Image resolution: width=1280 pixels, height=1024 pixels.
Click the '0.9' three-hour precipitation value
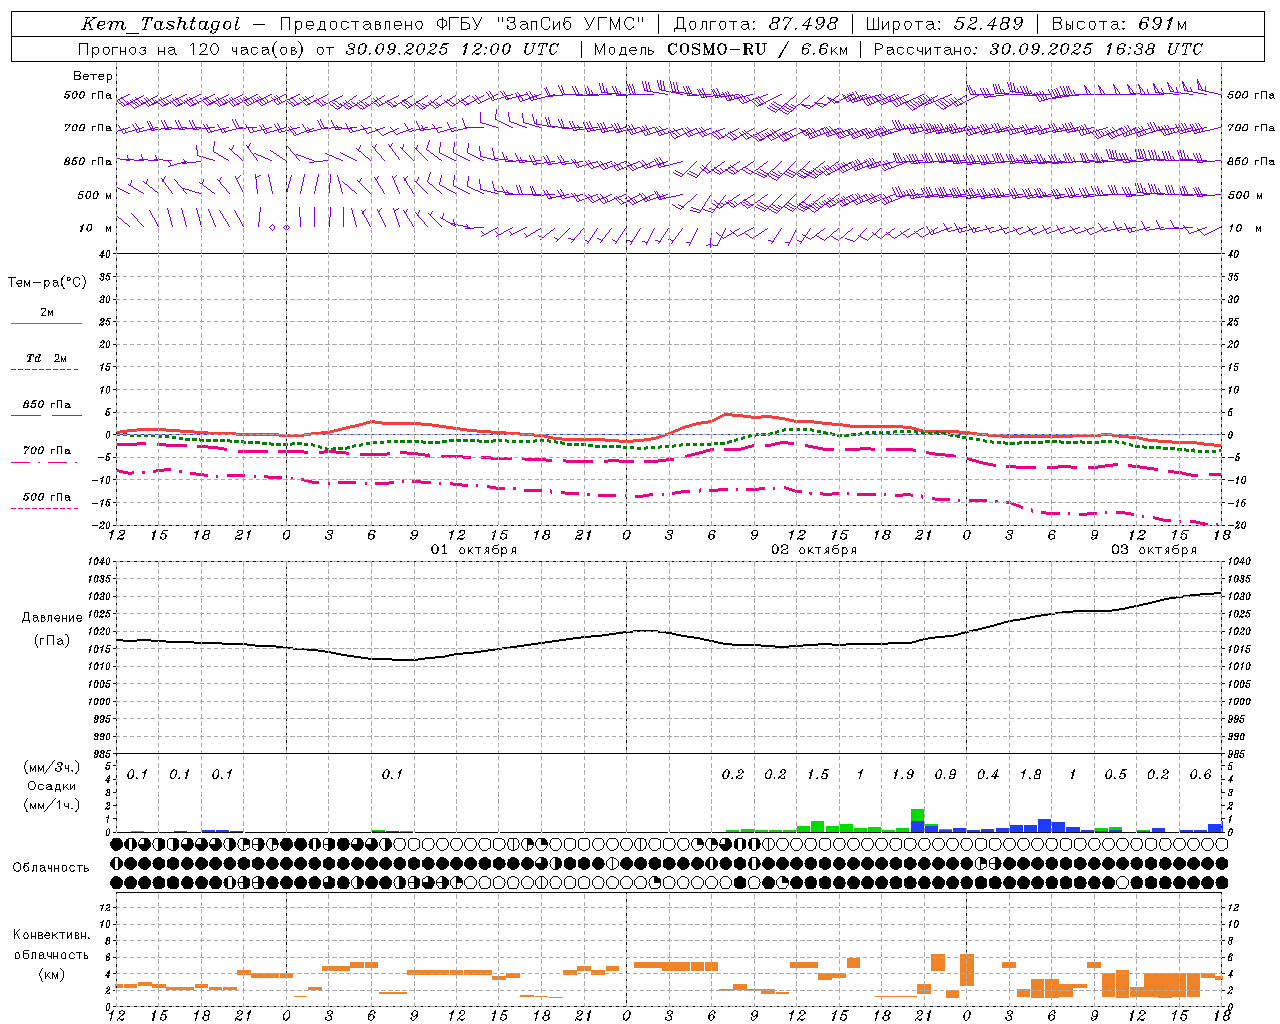(945, 775)
